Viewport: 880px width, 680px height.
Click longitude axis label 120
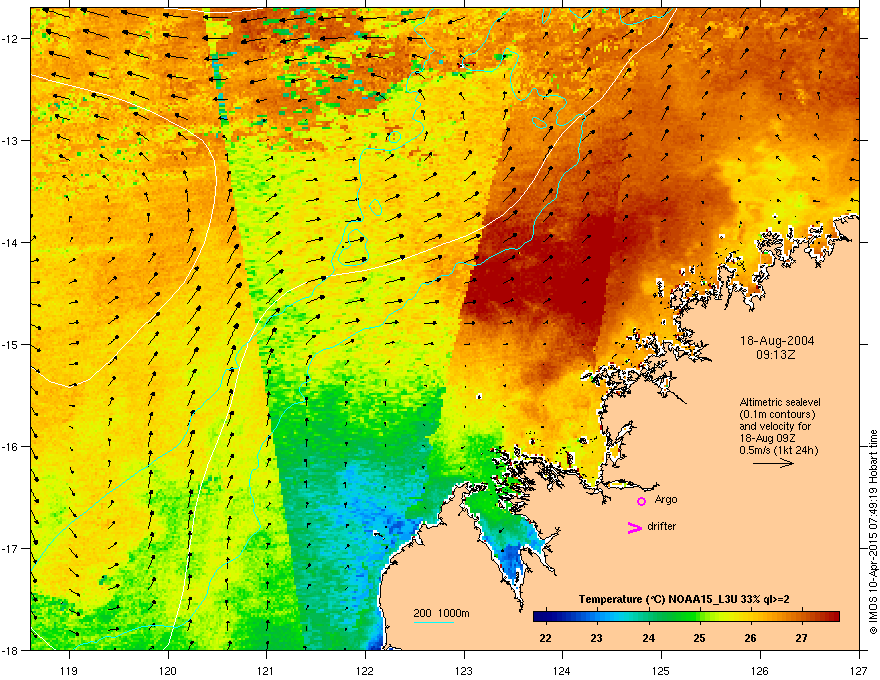[x=168, y=670]
